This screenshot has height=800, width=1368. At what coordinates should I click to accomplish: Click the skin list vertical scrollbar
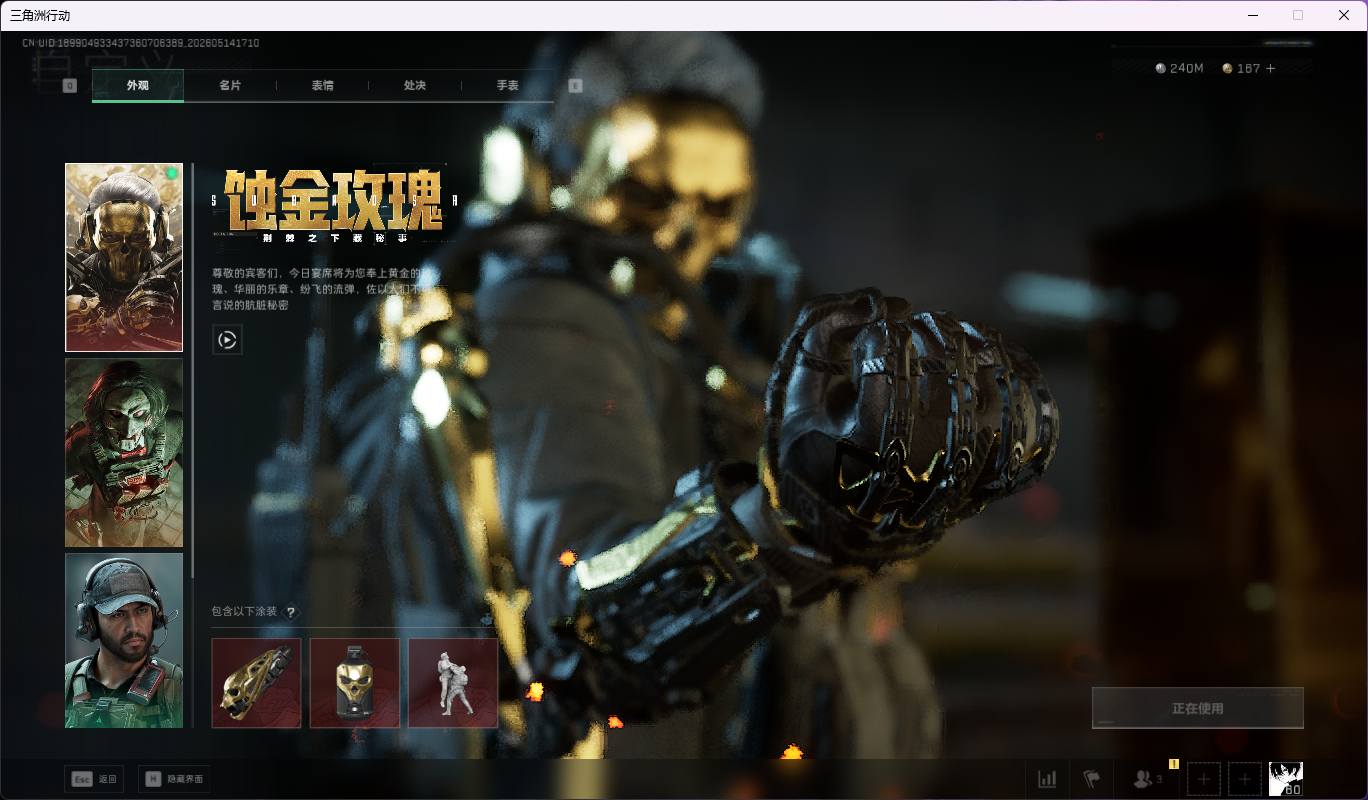[192, 370]
